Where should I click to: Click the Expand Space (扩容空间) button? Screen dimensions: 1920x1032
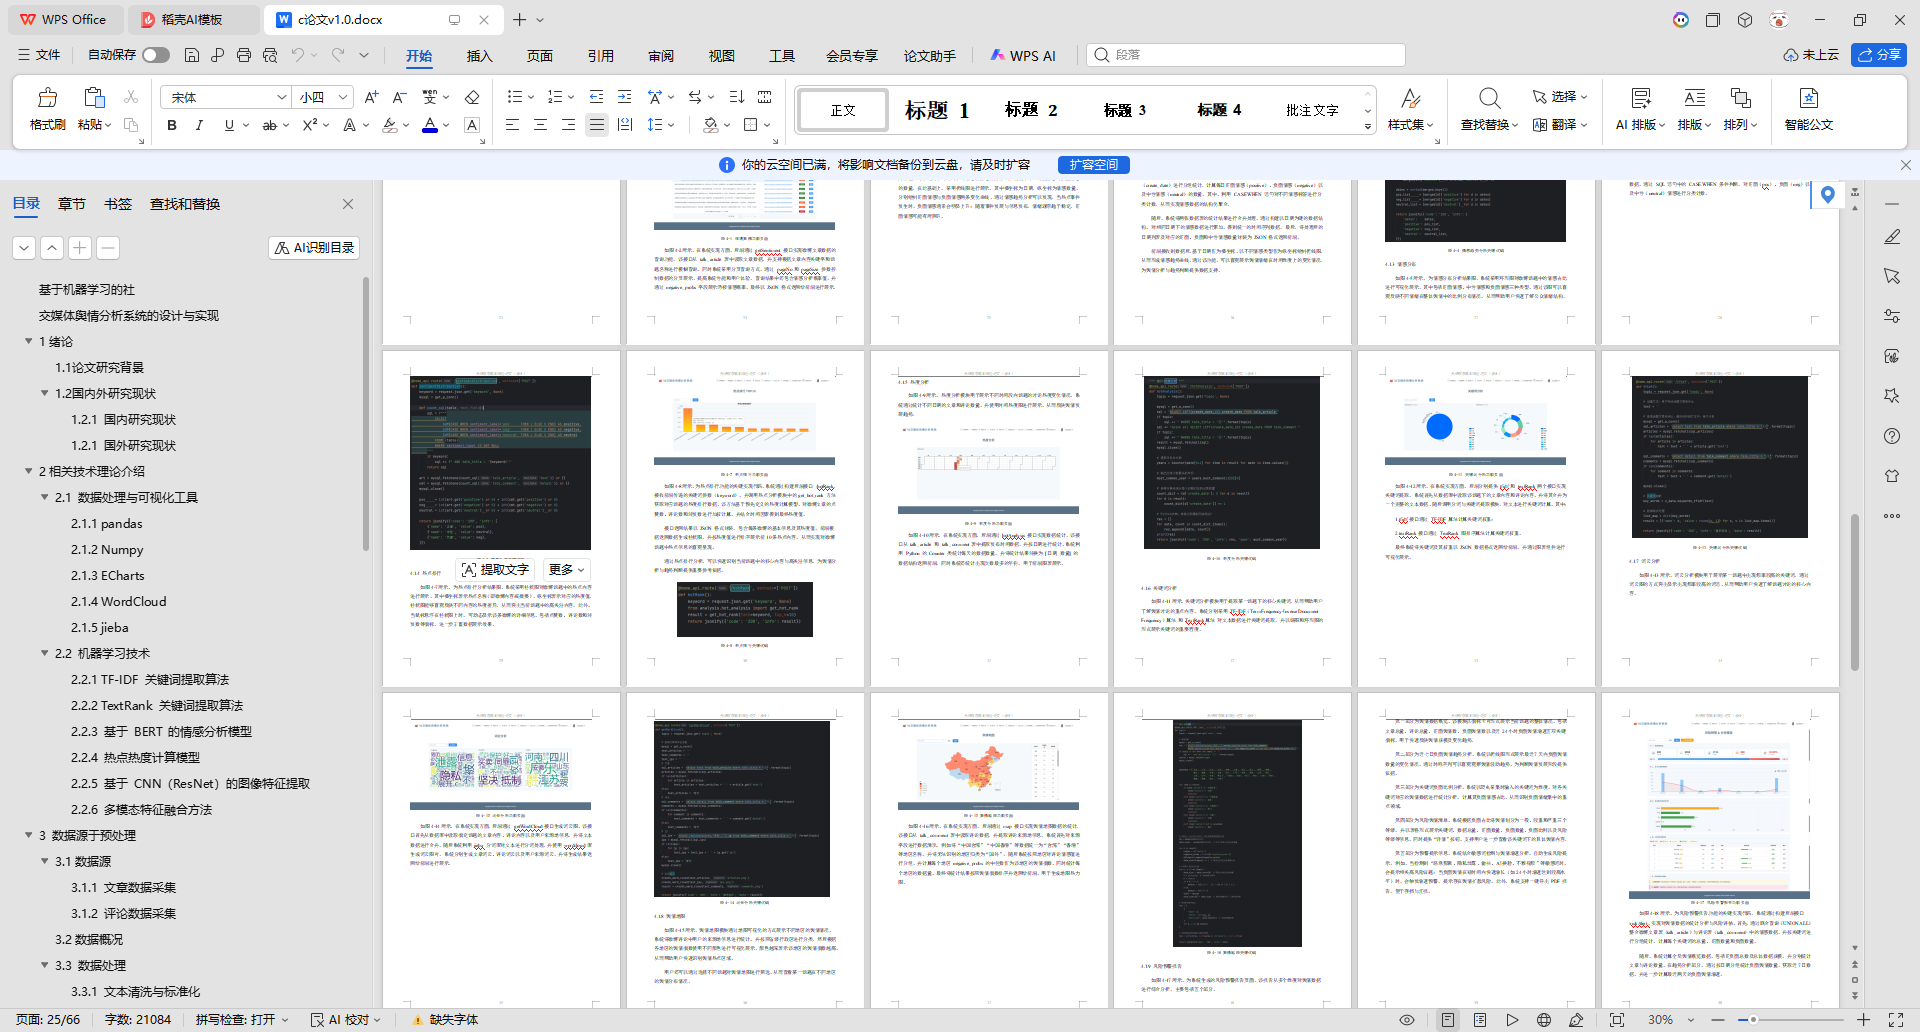click(x=1094, y=165)
